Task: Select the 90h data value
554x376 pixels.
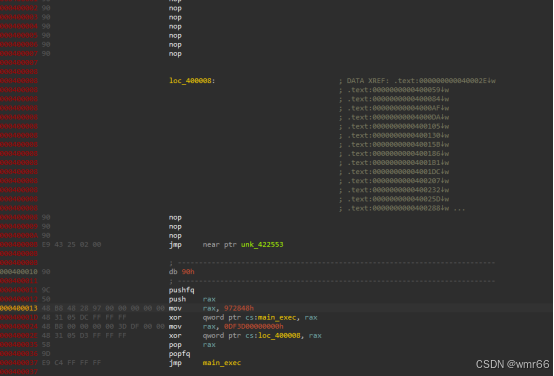Action: click(188, 272)
